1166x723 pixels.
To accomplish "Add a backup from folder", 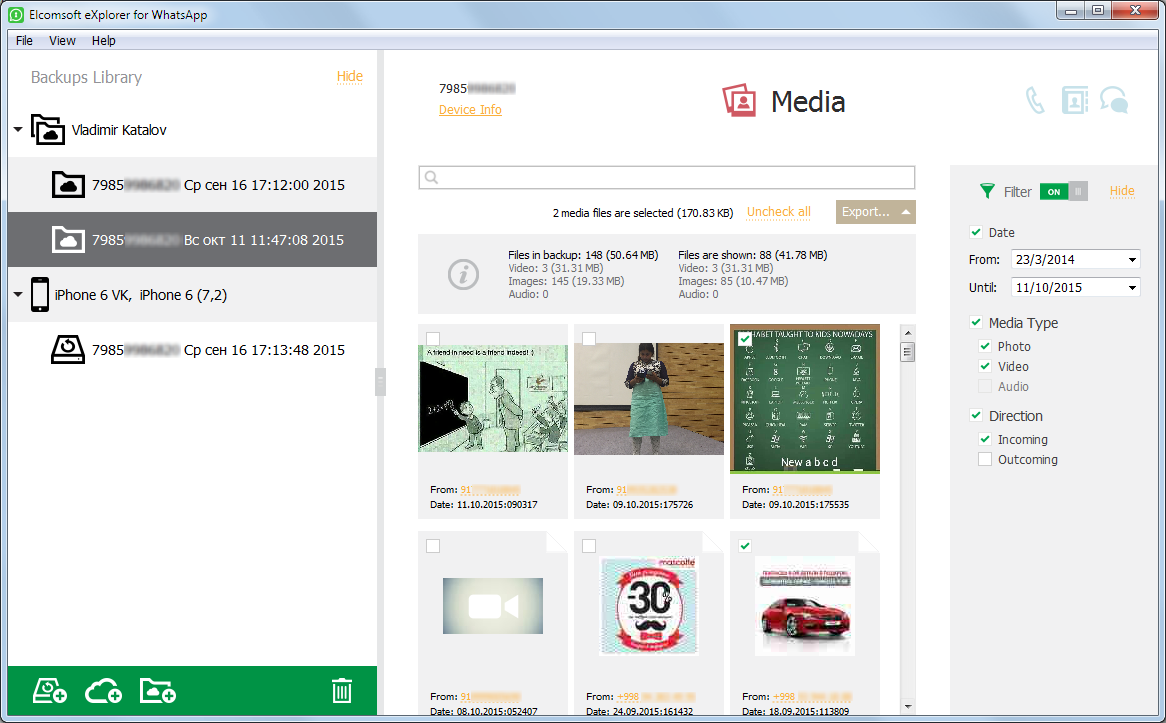I will (157, 690).
